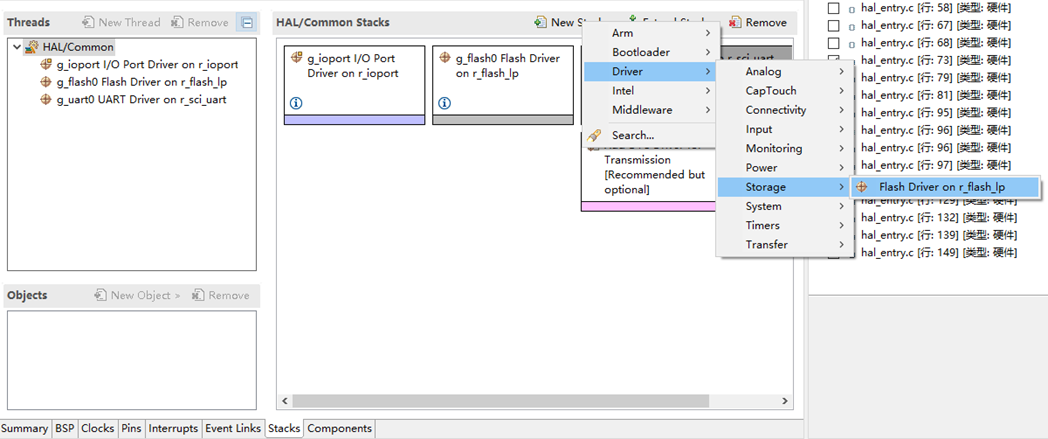Viewport: 1048px width, 439px height.
Task: Open the Monitoring driver category
Action: (x=785, y=148)
